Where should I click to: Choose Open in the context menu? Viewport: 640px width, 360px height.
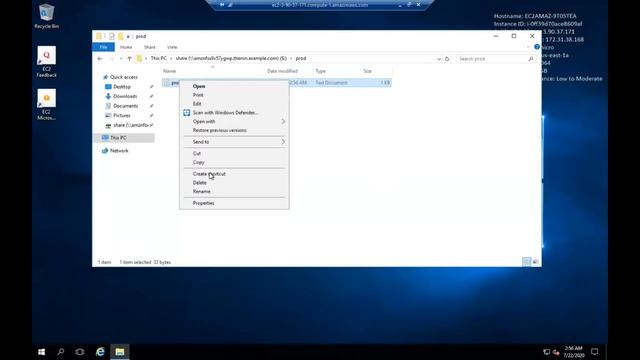pos(234,86)
